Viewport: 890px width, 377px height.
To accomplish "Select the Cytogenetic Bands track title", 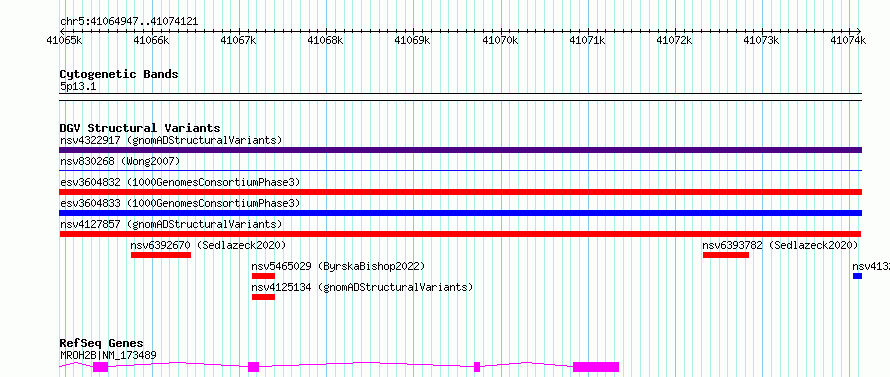I will coord(119,74).
